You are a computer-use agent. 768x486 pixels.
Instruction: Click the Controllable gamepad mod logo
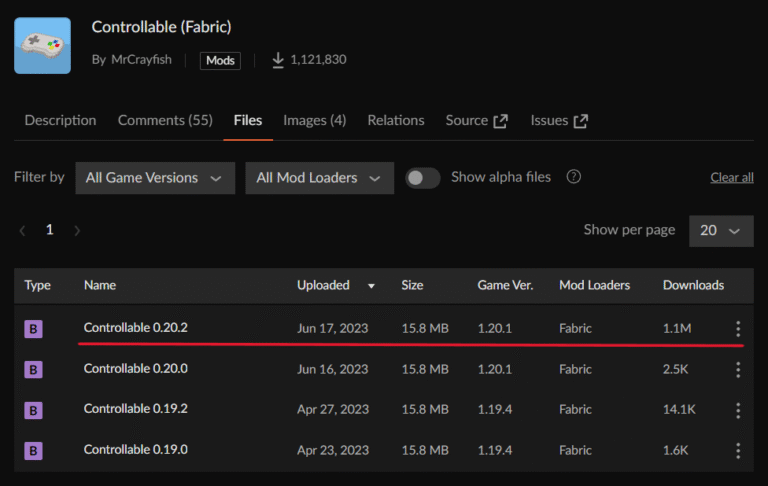coord(42,45)
